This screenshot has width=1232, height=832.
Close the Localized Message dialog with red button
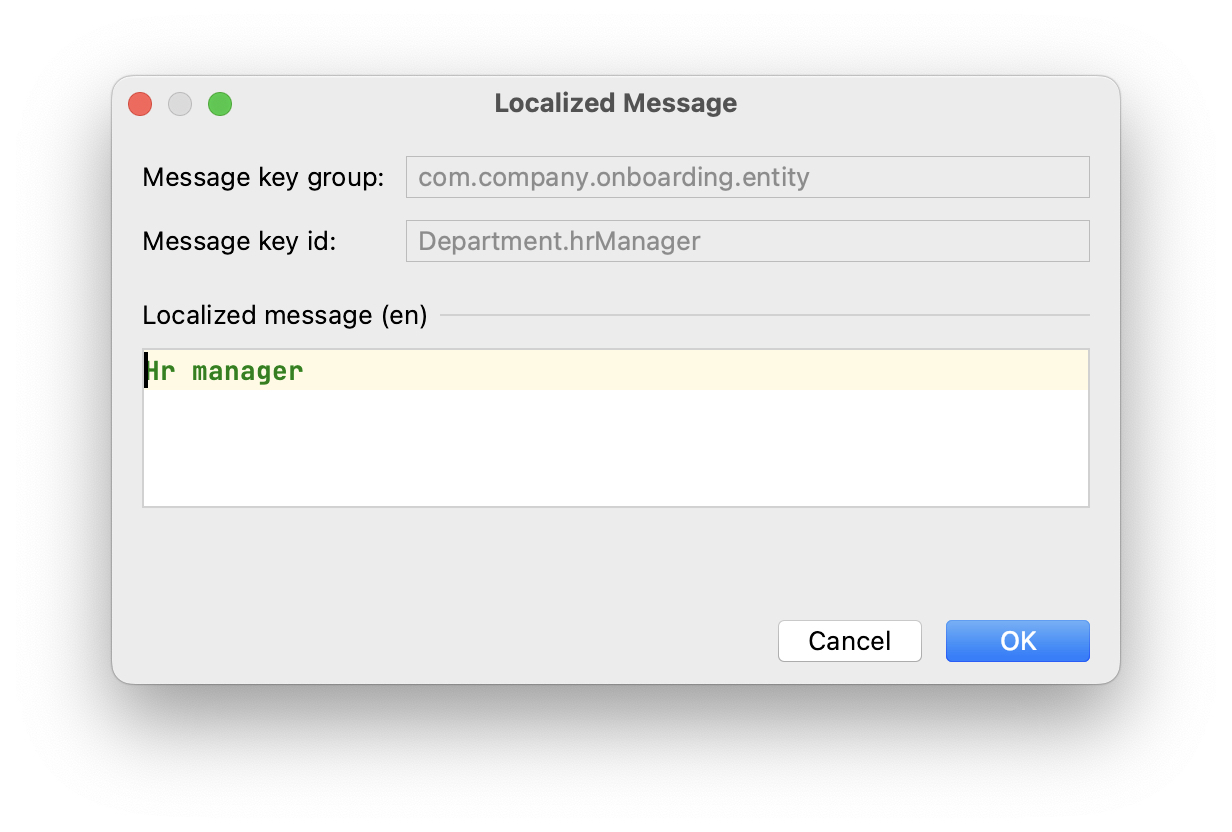point(140,104)
